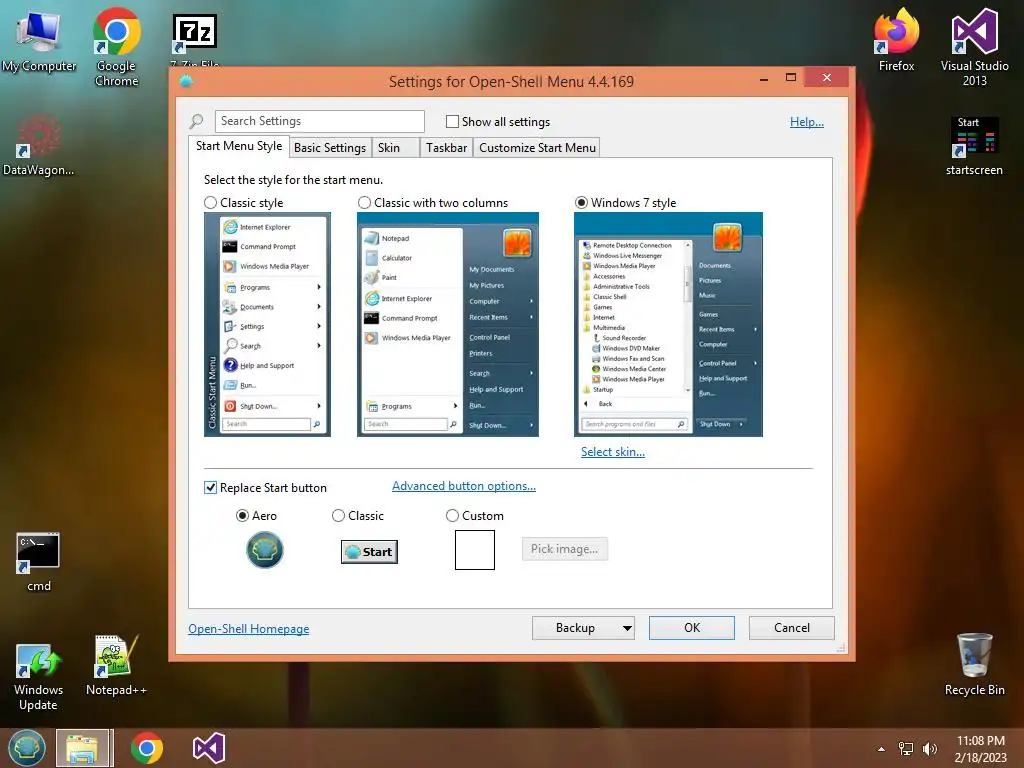Open Visual Studio from the taskbar
This screenshot has height=768, width=1024.
(209, 748)
